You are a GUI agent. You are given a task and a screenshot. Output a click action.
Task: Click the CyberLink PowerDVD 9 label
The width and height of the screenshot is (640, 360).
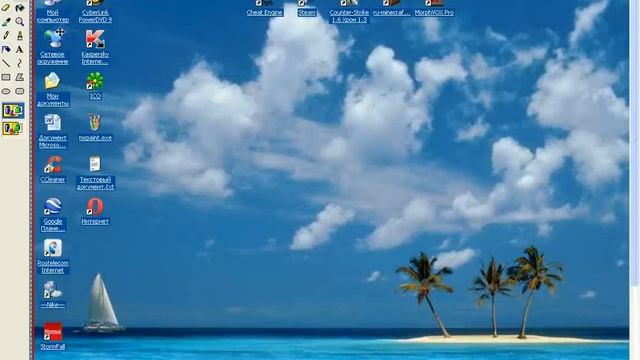(95, 16)
